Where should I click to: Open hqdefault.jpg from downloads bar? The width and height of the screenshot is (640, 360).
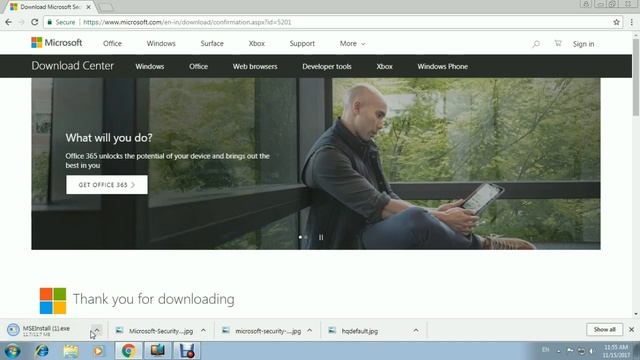coord(354,331)
